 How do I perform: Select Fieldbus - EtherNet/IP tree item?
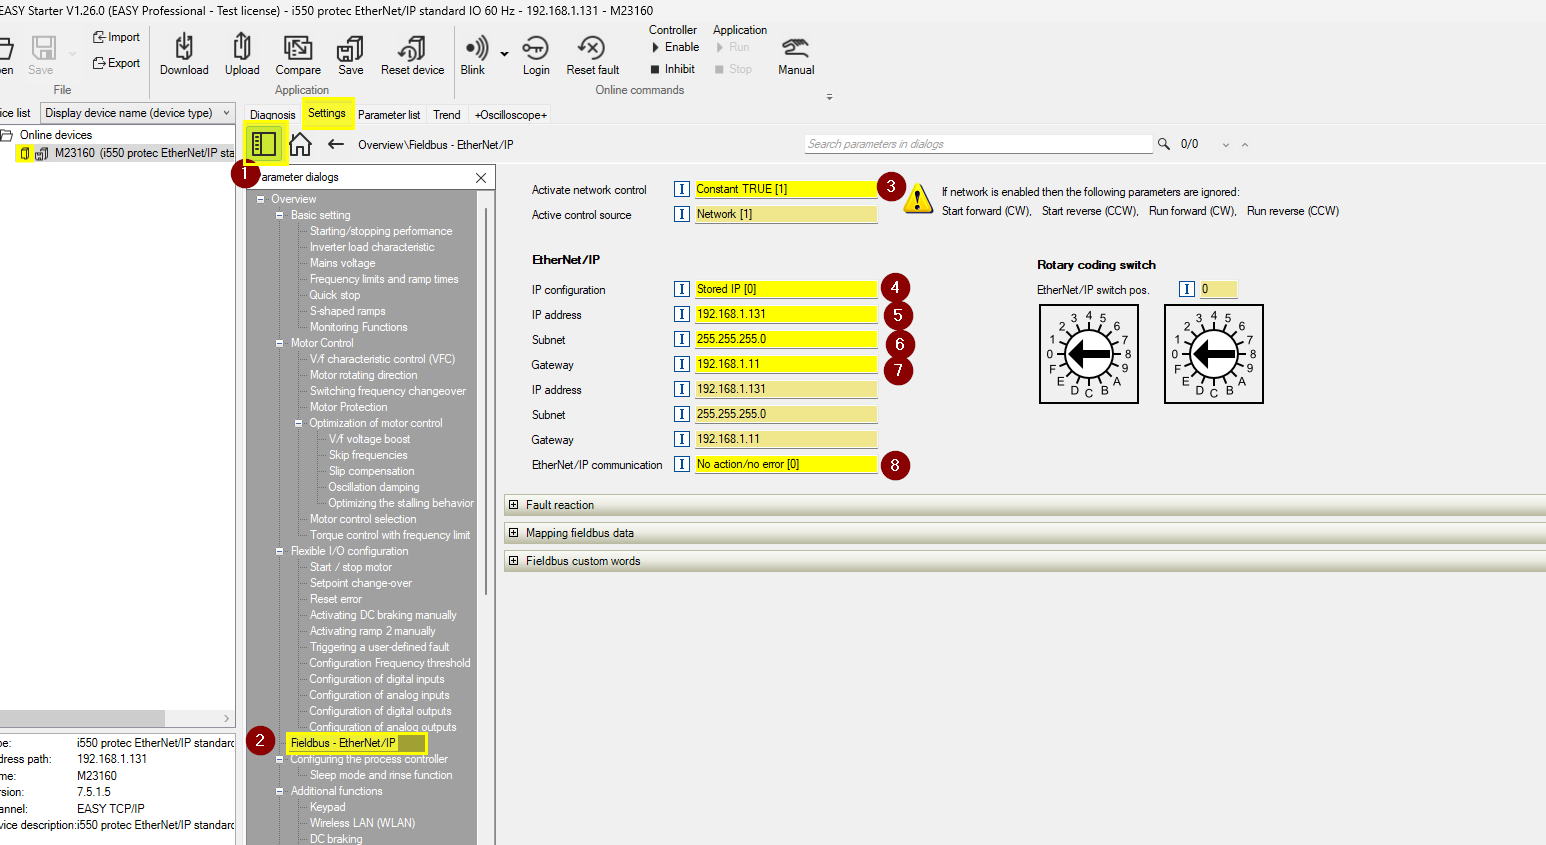[343, 743]
